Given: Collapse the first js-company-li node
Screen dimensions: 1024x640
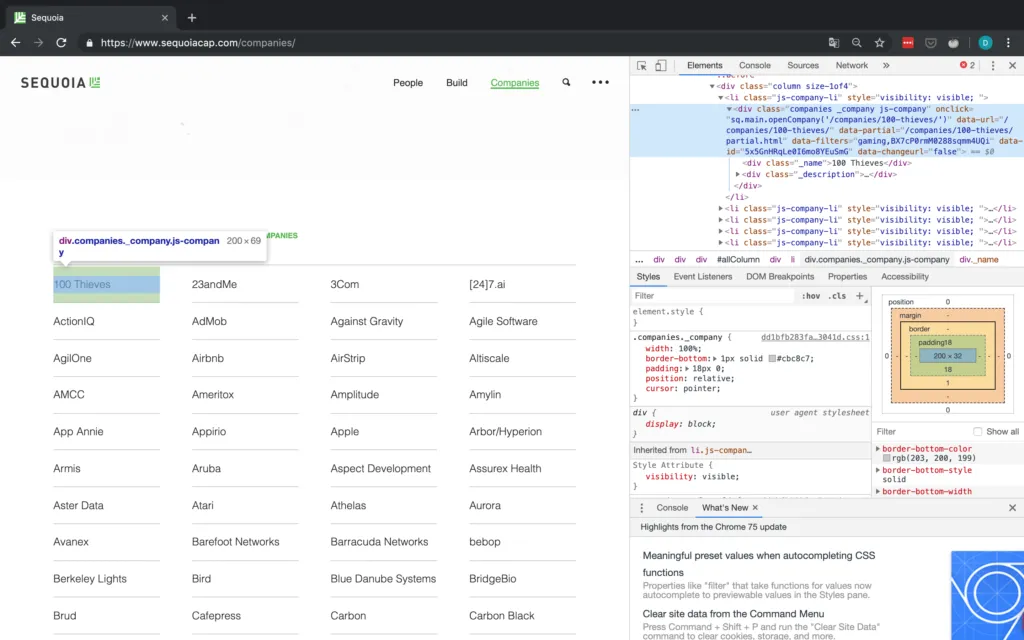Looking at the screenshot, I should [x=720, y=97].
